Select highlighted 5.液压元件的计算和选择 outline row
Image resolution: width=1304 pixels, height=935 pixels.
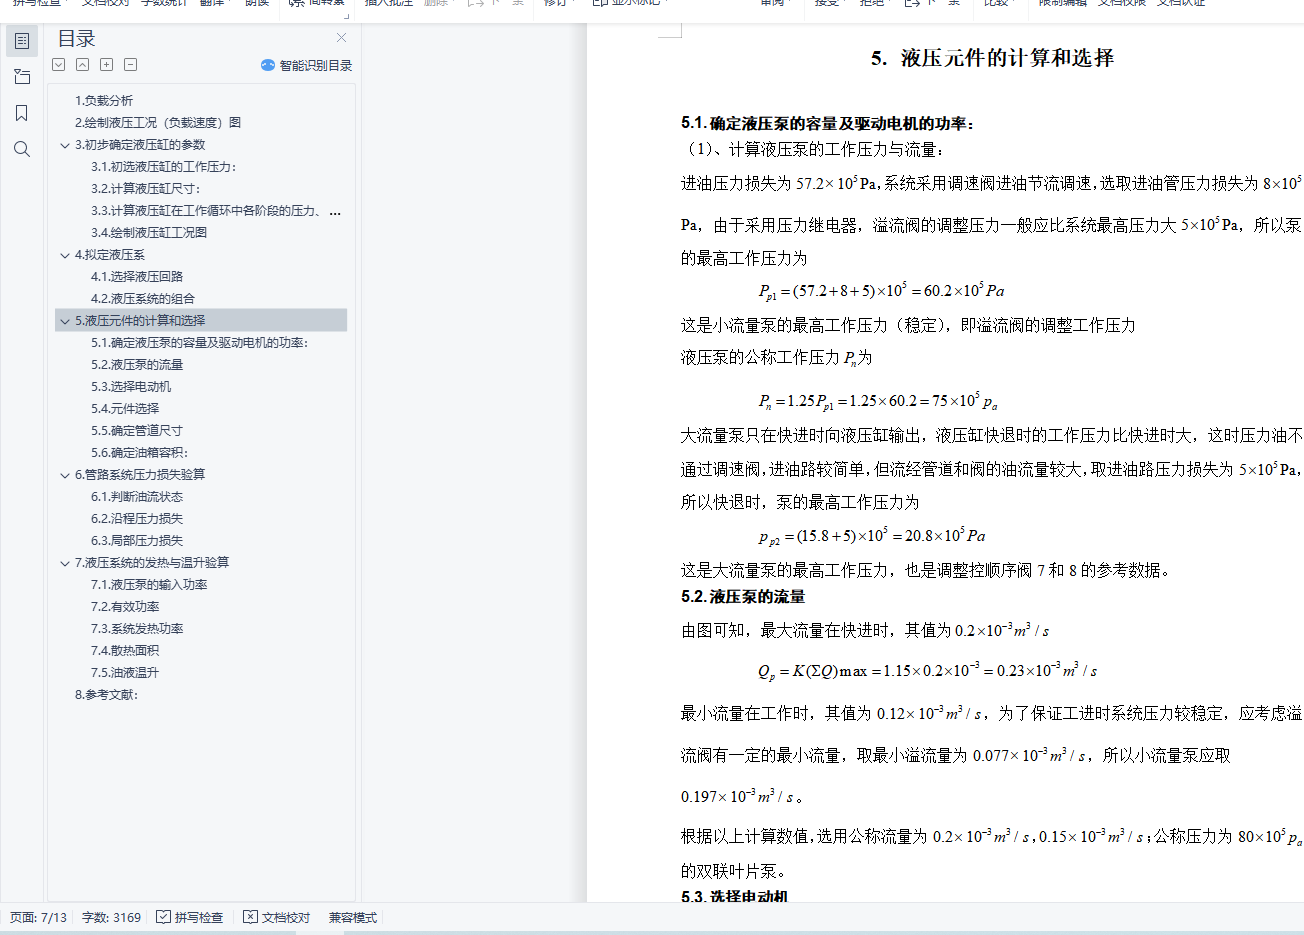(x=201, y=321)
